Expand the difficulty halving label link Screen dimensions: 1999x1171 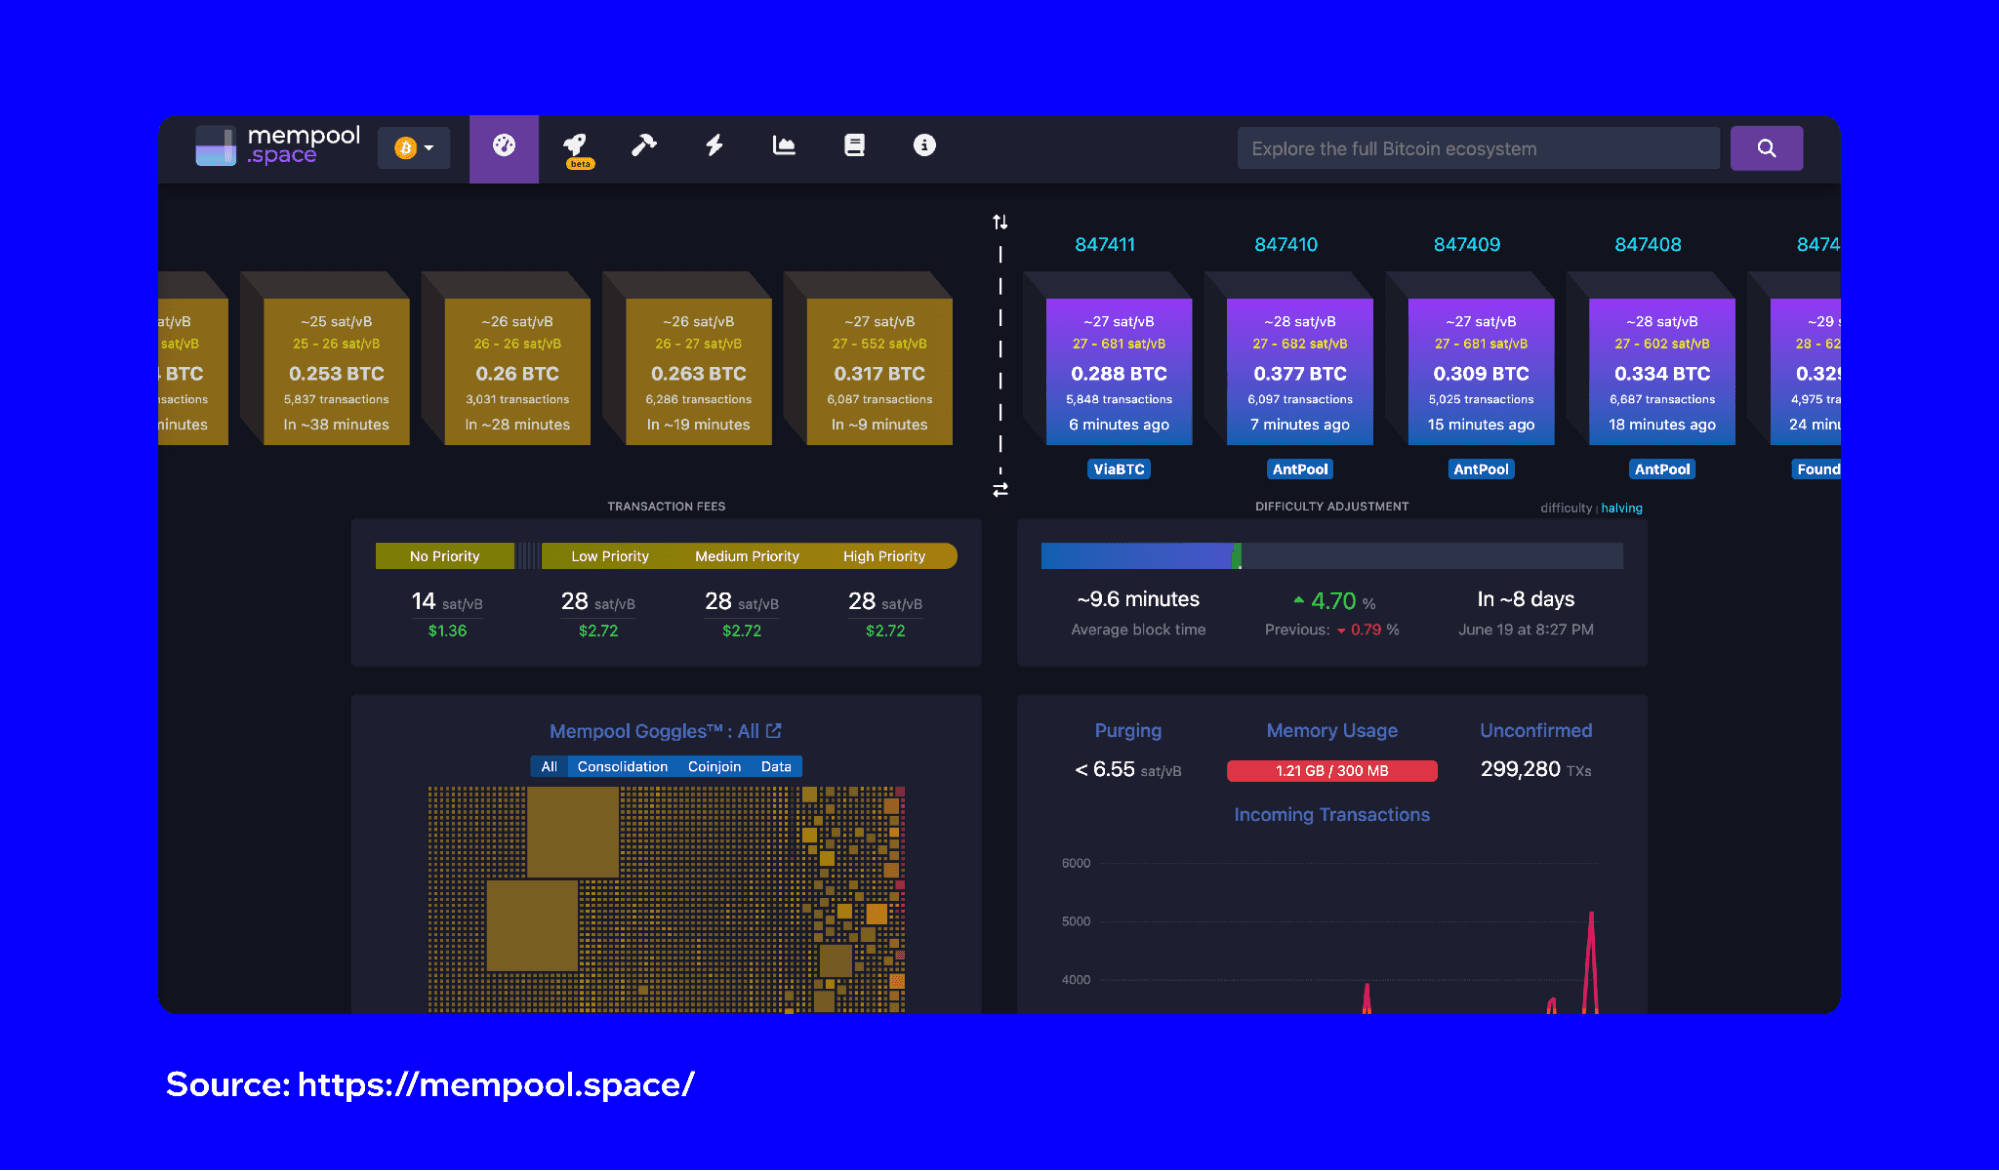tap(1617, 506)
